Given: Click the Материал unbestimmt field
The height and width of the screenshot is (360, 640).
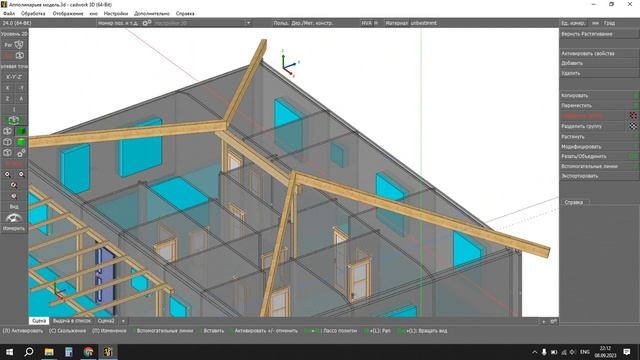Looking at the screenshot, I should [x=411, y=23].
